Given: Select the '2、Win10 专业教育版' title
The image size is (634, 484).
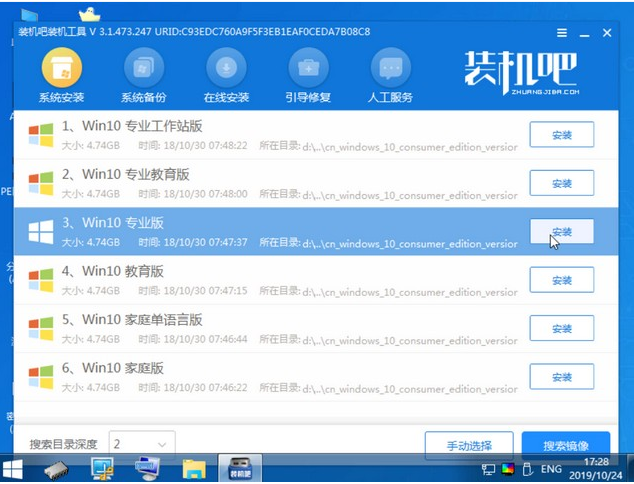Looking at the screenshot, I should click(125, 175).
